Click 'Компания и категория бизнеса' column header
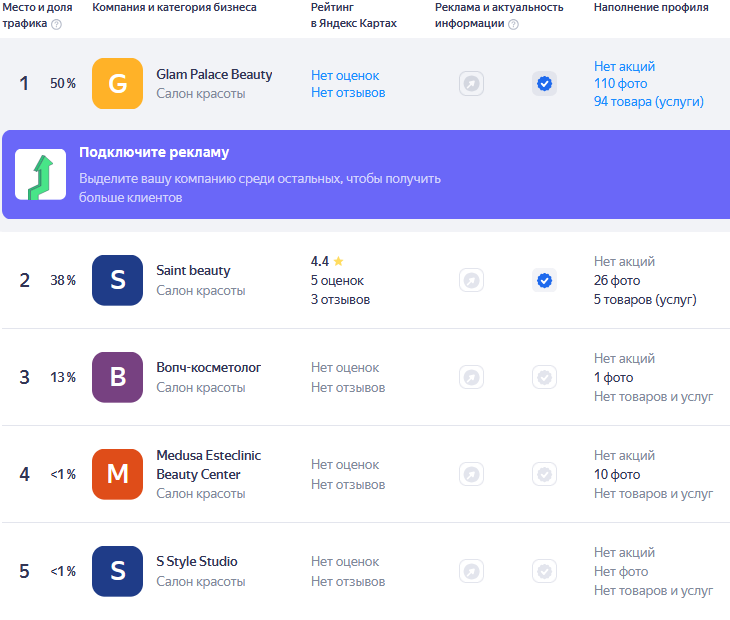 click(x=174, y=7)
